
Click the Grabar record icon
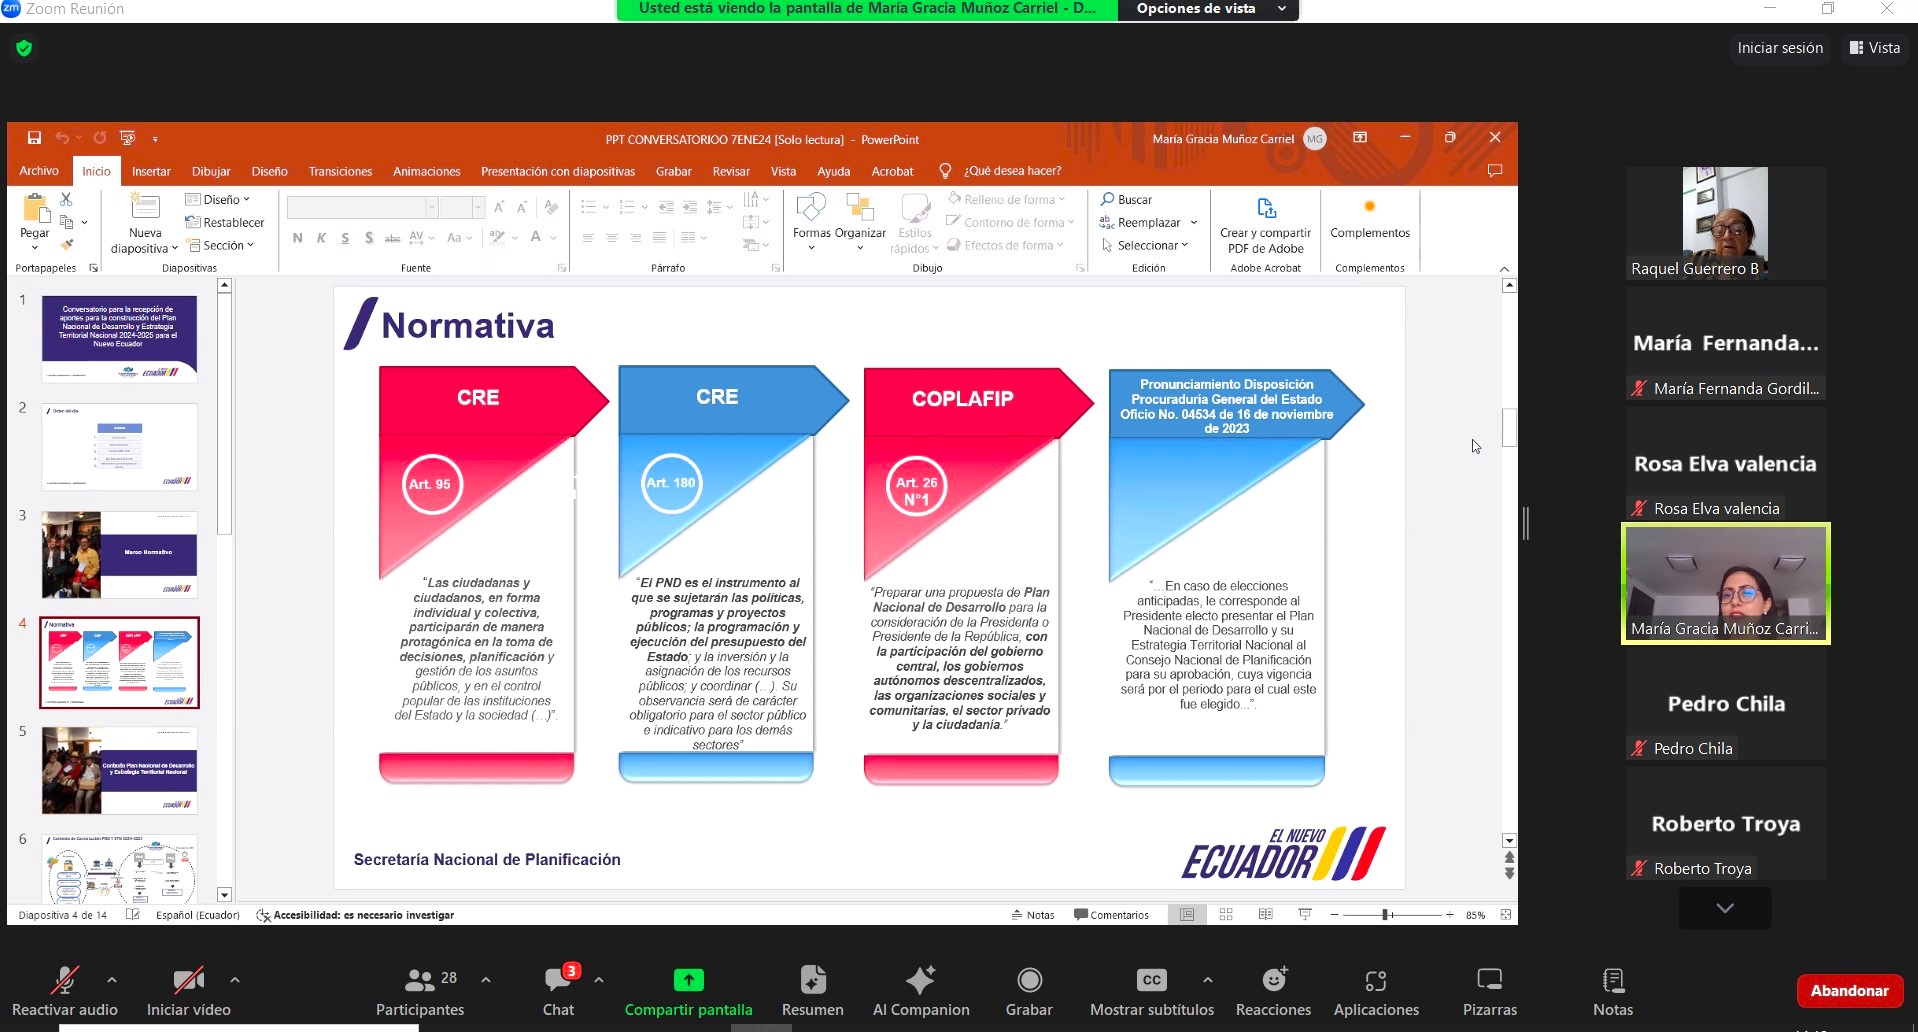1029,980
